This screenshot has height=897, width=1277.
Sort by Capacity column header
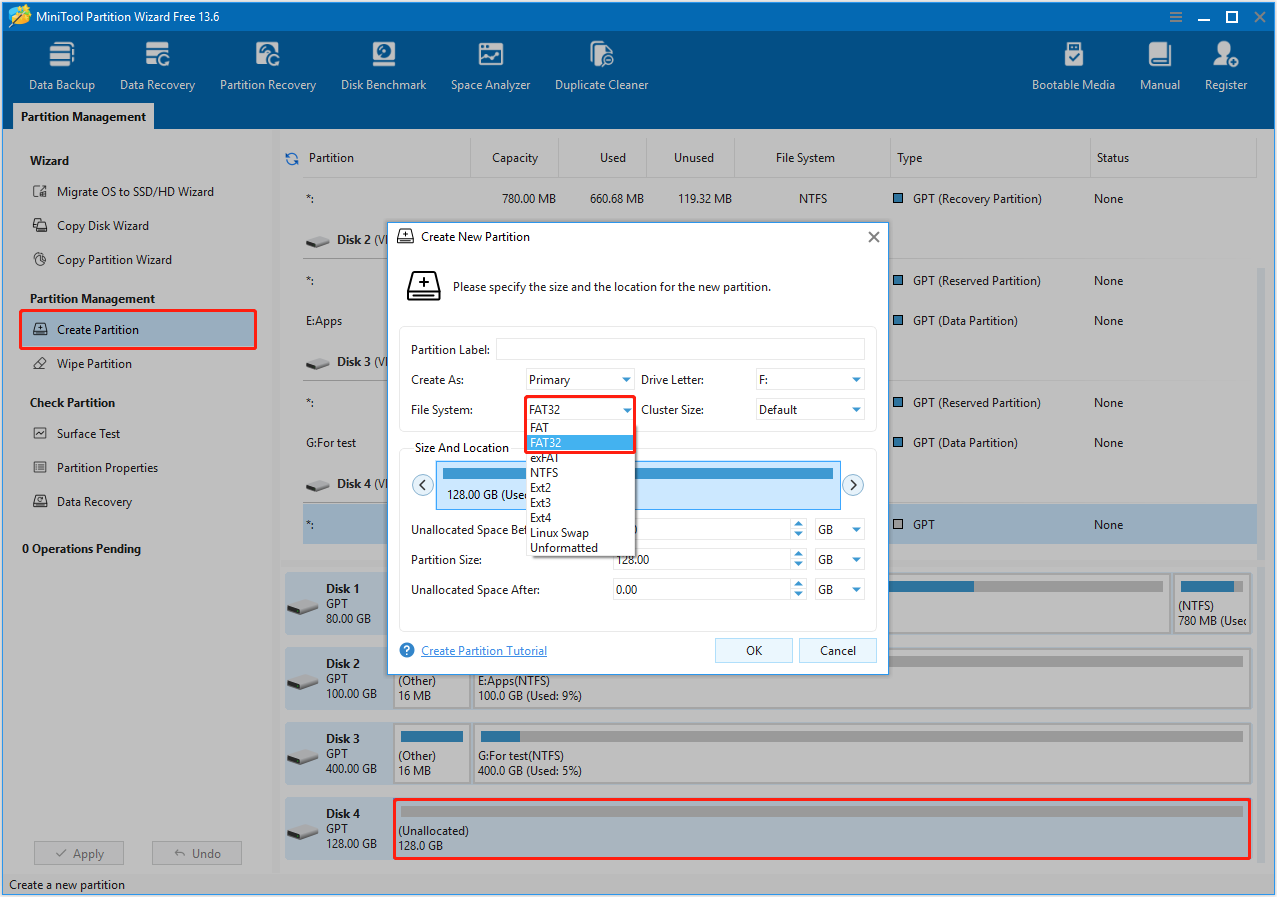pyautogui.click(x=515, y=158)
